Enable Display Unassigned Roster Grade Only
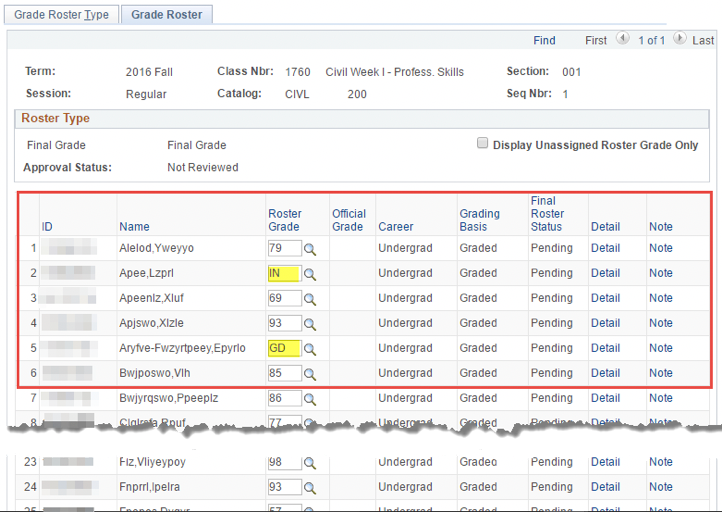722x512 pixels. [x=484, y=144]
